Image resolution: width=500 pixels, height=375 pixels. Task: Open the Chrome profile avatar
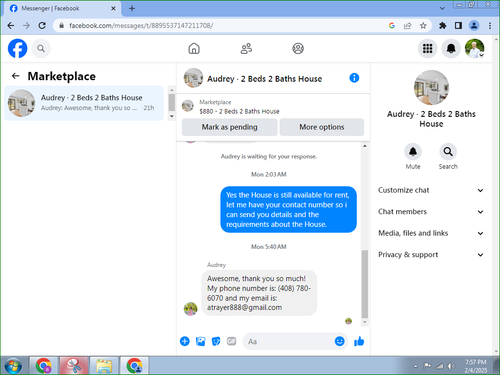[x=474, y=25]
